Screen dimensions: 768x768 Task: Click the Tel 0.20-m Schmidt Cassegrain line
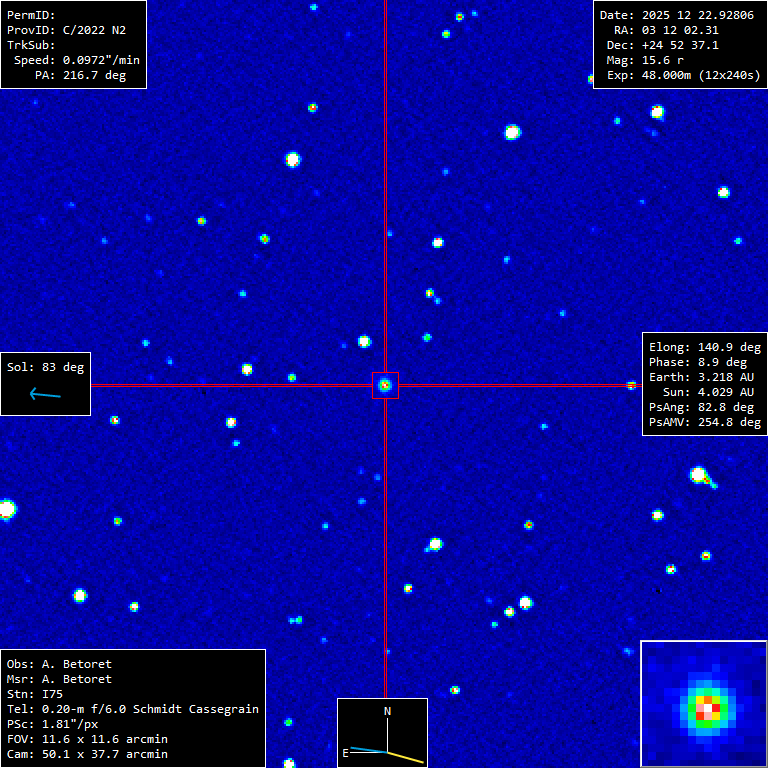(x=132, y=709)
